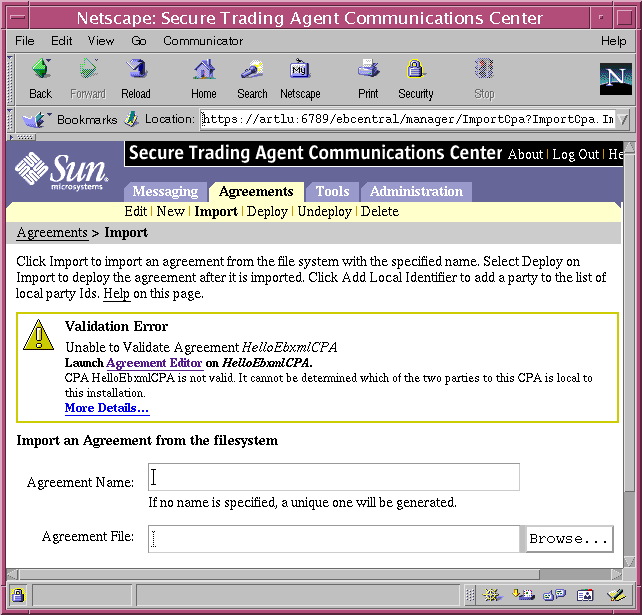Click the More Details... link
This screenshot has height=615, width=642.
(107, 408)
